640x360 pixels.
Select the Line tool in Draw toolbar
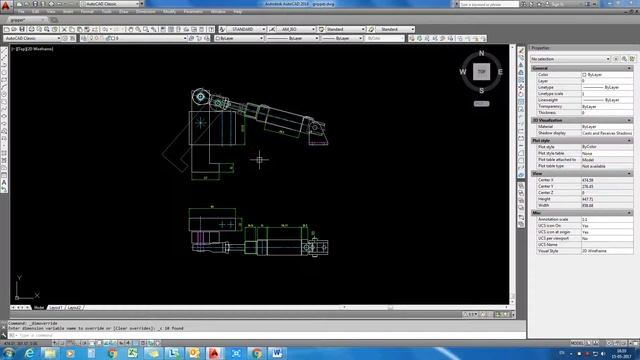[4, 51]
